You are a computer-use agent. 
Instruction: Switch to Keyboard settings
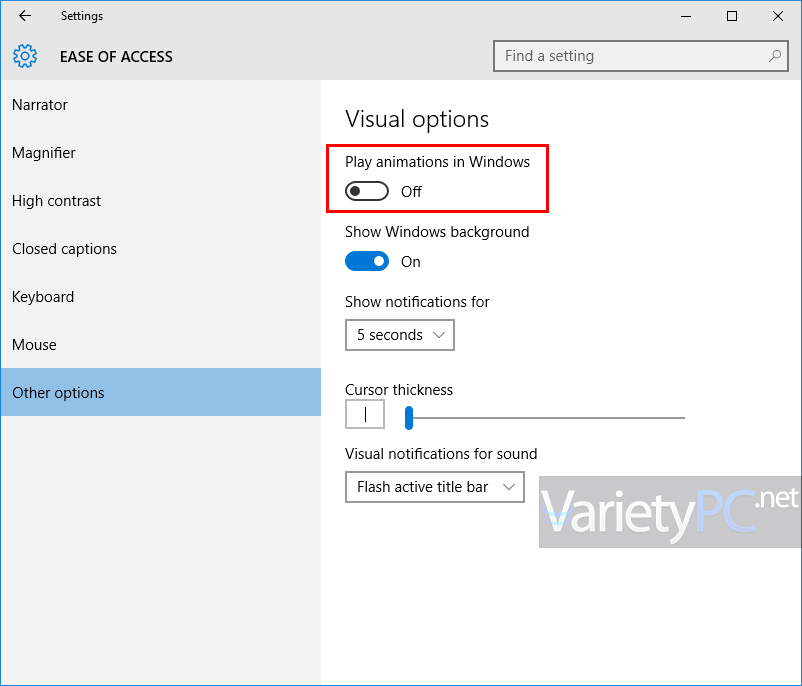[43, 297]
